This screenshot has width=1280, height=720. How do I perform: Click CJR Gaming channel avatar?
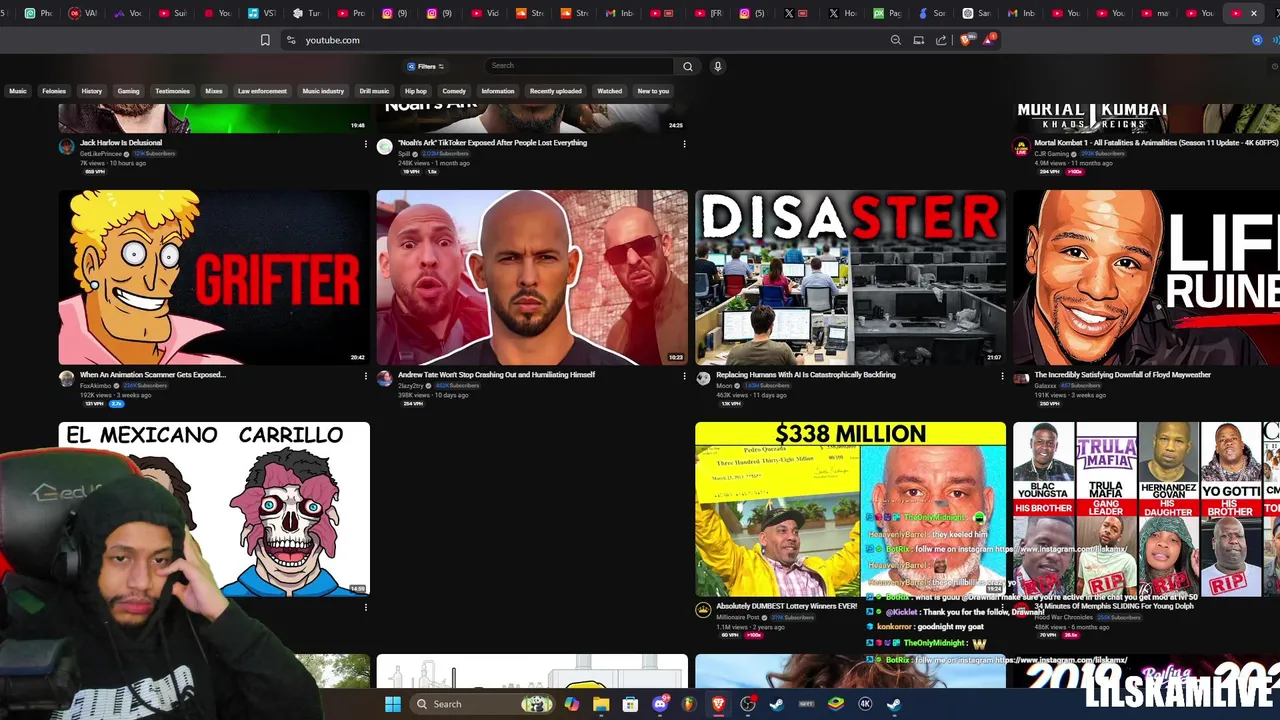[x=1021, y=147]
